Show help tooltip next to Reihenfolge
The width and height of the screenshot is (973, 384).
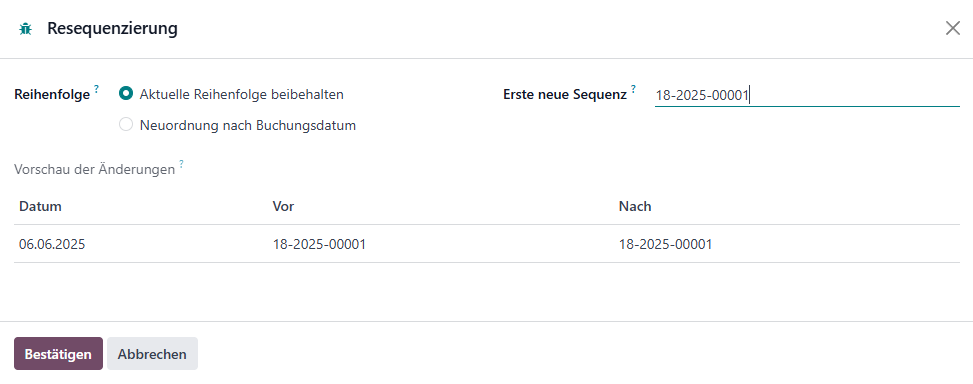click(x=97, y=89)
